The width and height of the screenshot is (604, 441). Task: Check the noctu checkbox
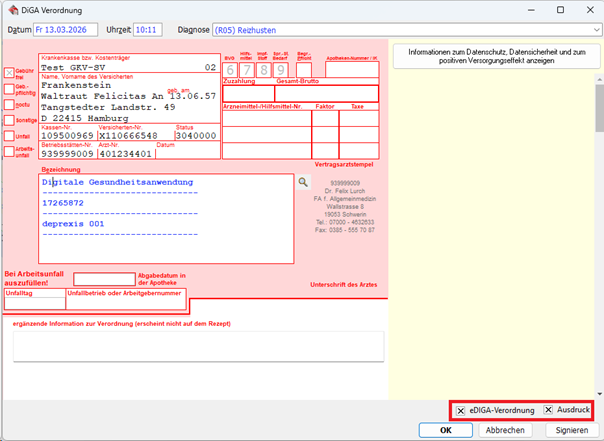click(x=10, y=104)
